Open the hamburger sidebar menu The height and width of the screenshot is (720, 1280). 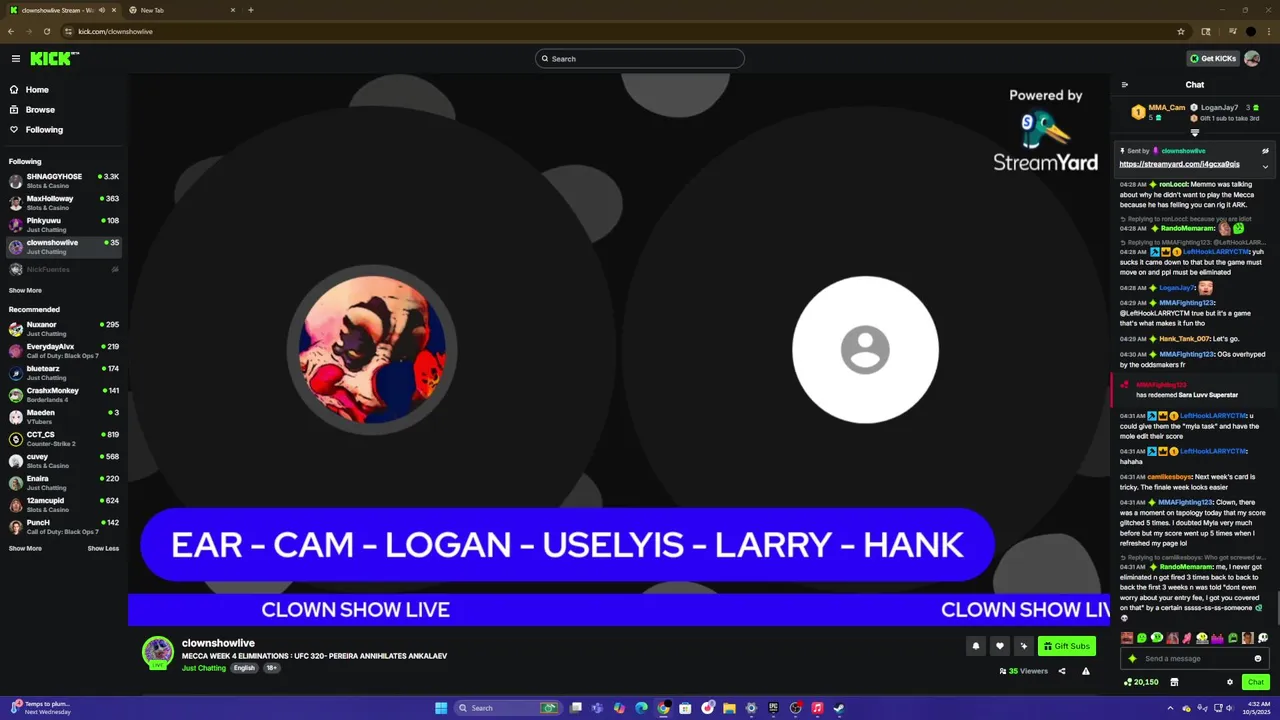[15, 59]
